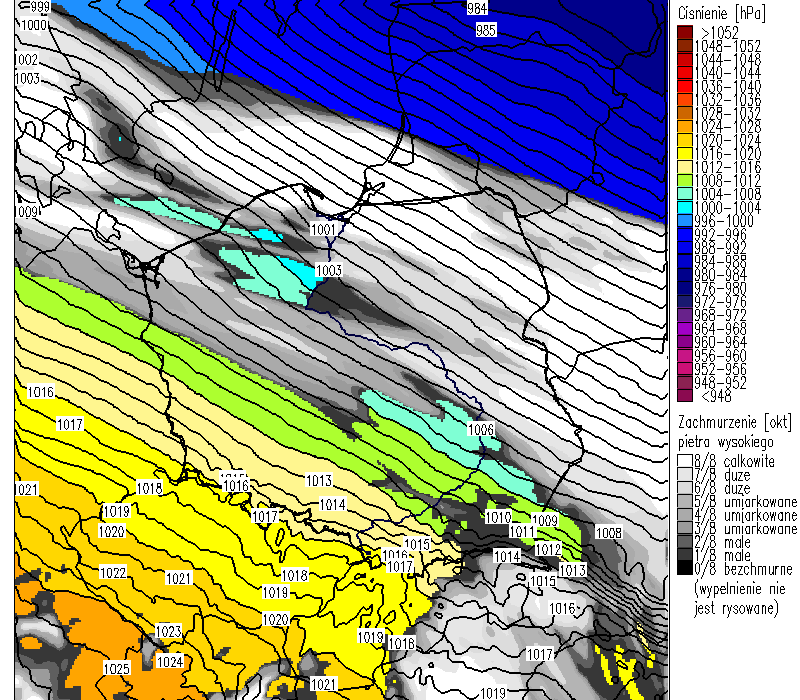Click the 1006 isobar label
Viewport: 800px width, 700px height.
481,429
